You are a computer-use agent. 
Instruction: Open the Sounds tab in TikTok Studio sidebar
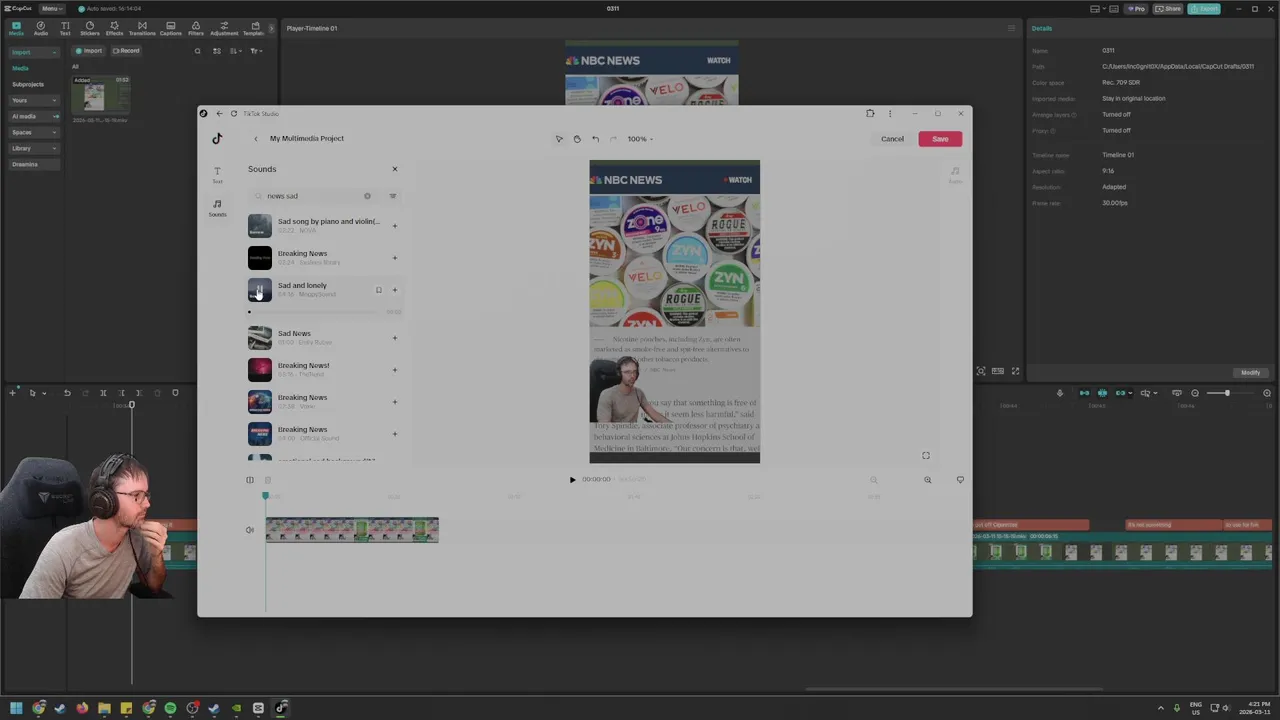tap(217, 208)
